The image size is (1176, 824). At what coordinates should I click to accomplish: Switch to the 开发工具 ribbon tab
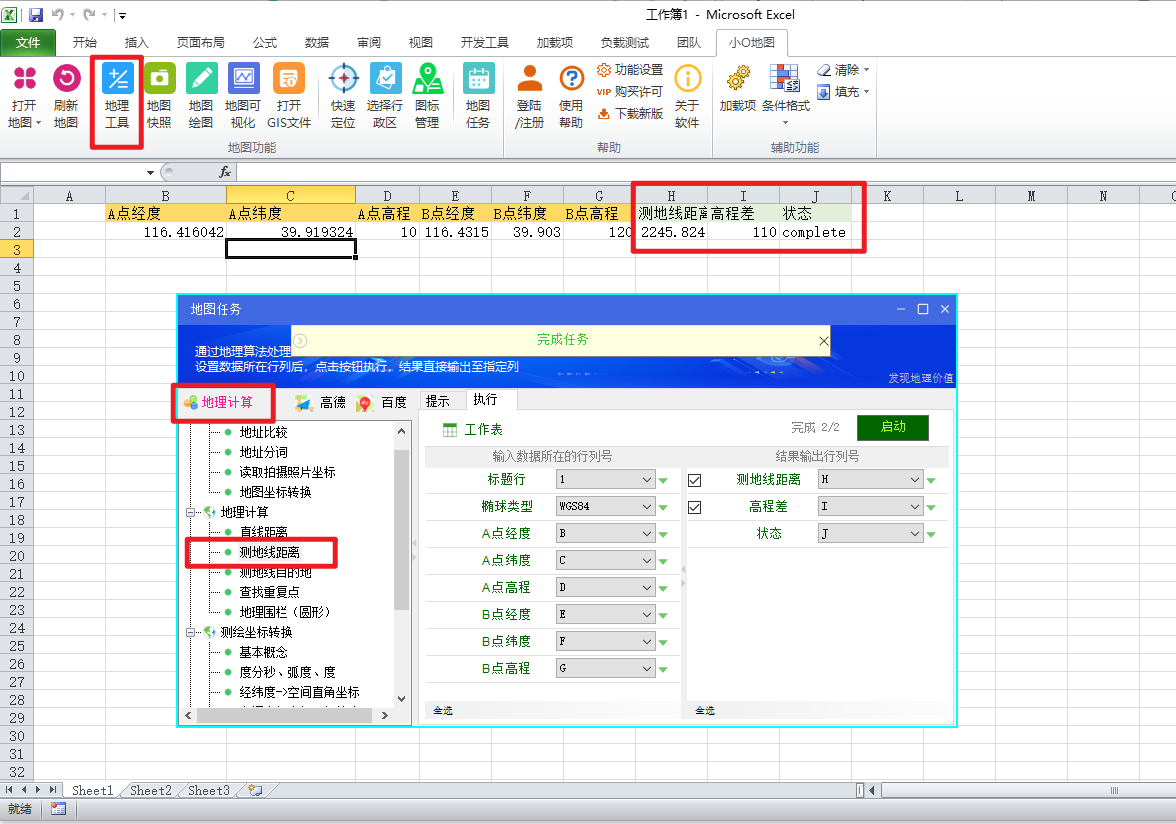484,43
